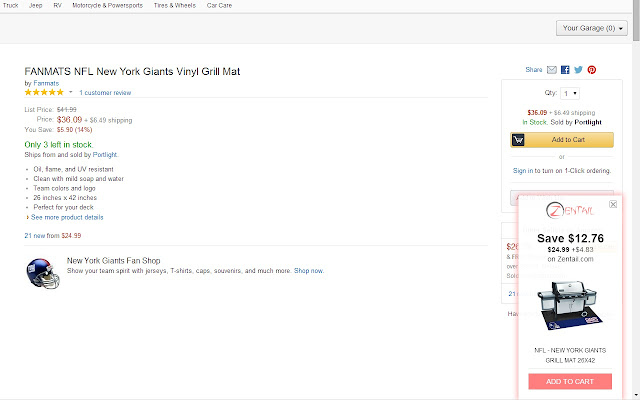Open the Car Care menu
640x400 pixels.
tap(219, 5)
